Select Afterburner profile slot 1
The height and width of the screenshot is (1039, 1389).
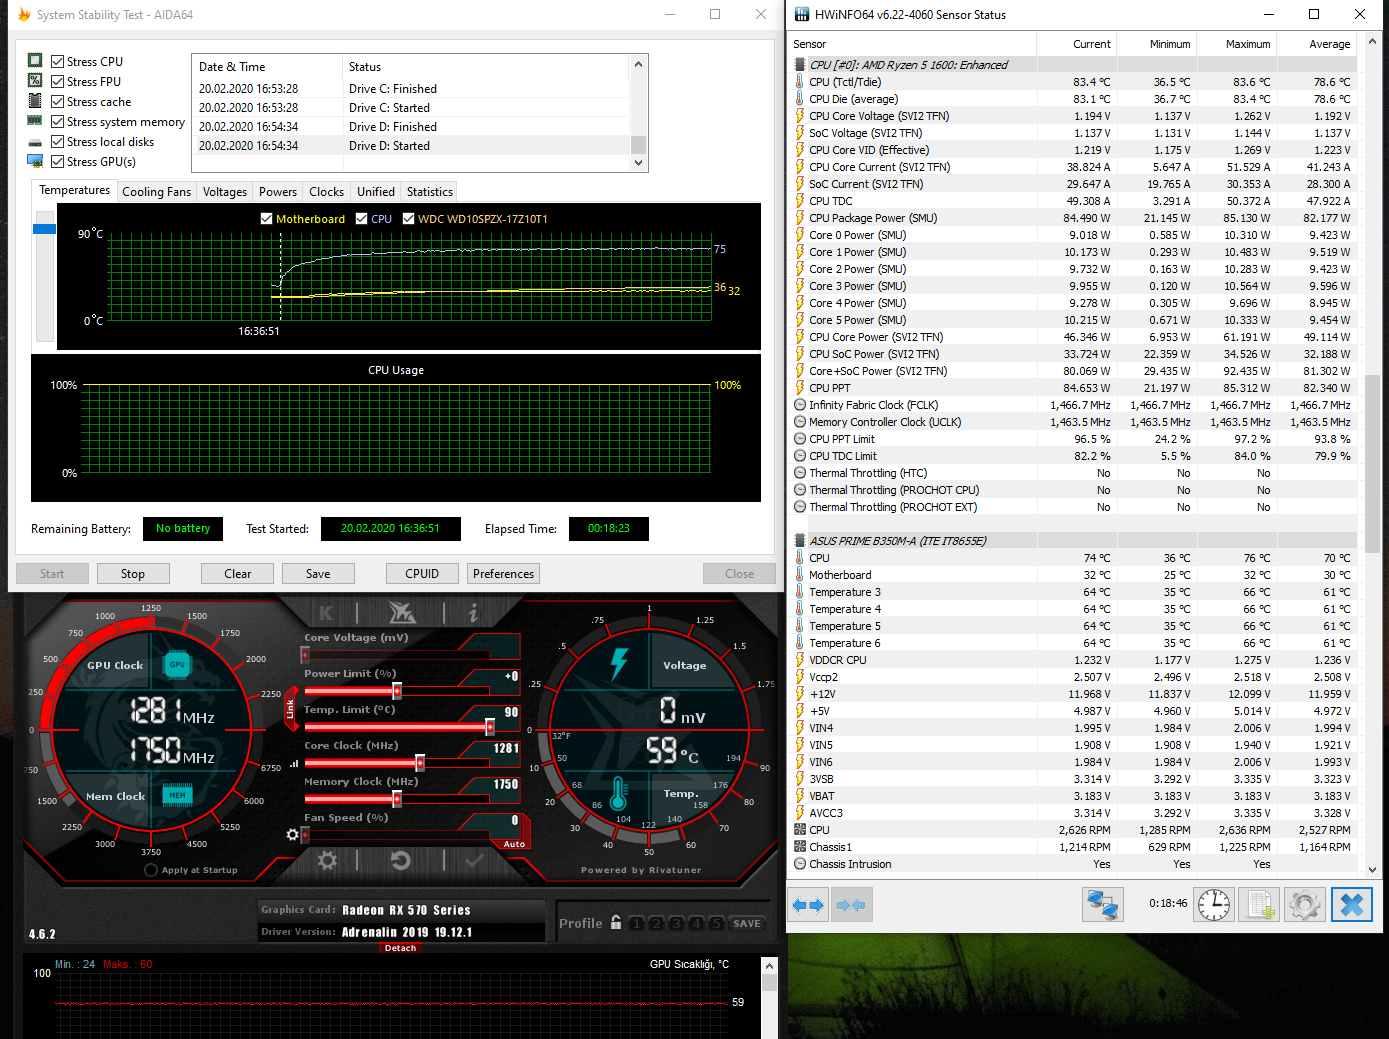tap(636, 923)
